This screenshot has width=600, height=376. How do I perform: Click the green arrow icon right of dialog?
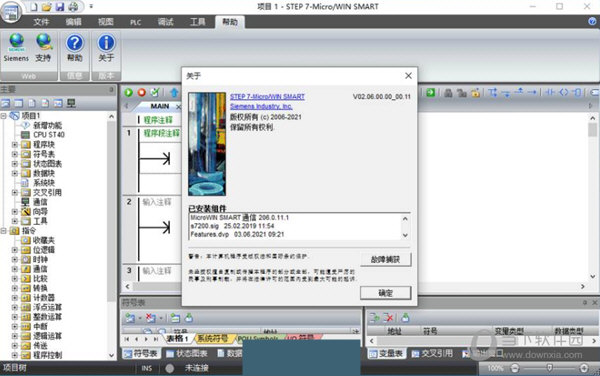point(430,93)
